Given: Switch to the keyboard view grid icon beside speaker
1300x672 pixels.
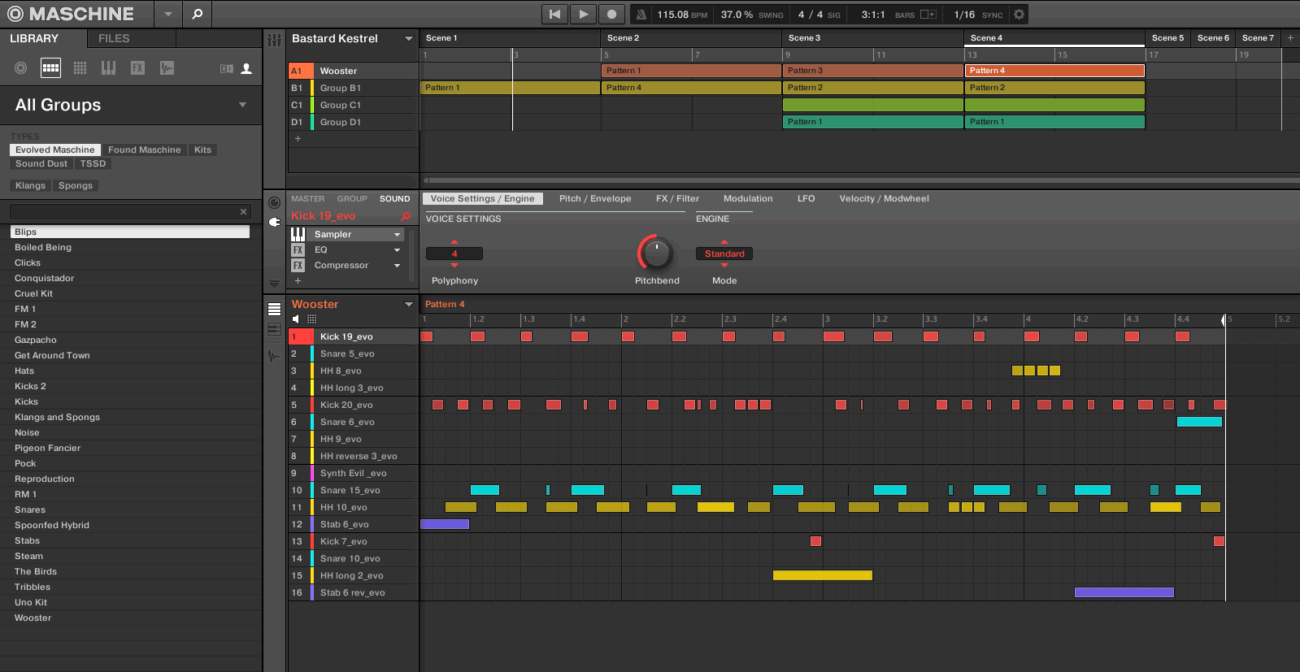Looking at the screenshot, I should click(x=312, y=319).
